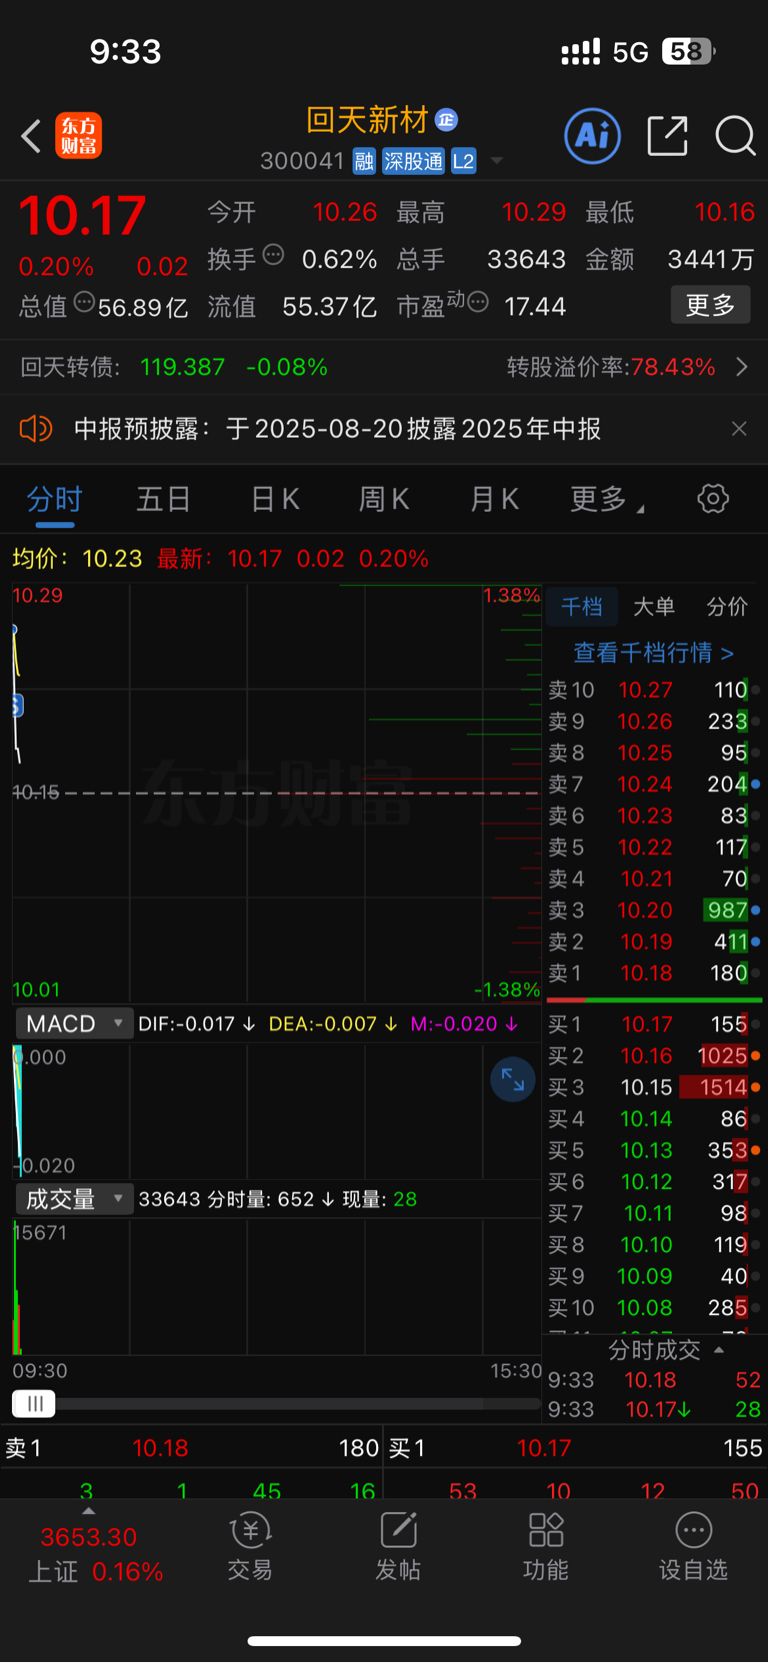Screen dimensions: 768x1663
Task: Move the chart timeline slider handle
Action: coord(34,1403)
